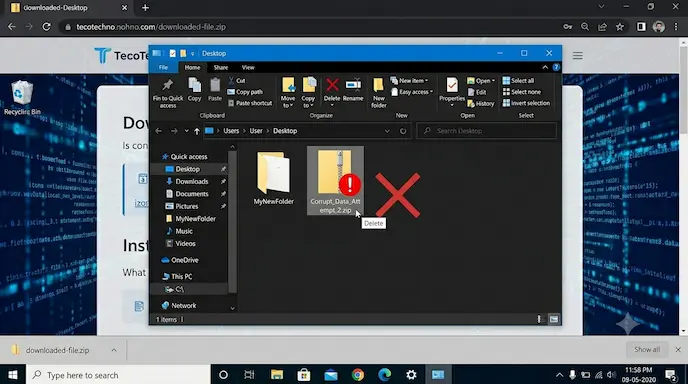Open Settings from the taskbar
This screenshot has height=384, width=688.
coord(411,375)
